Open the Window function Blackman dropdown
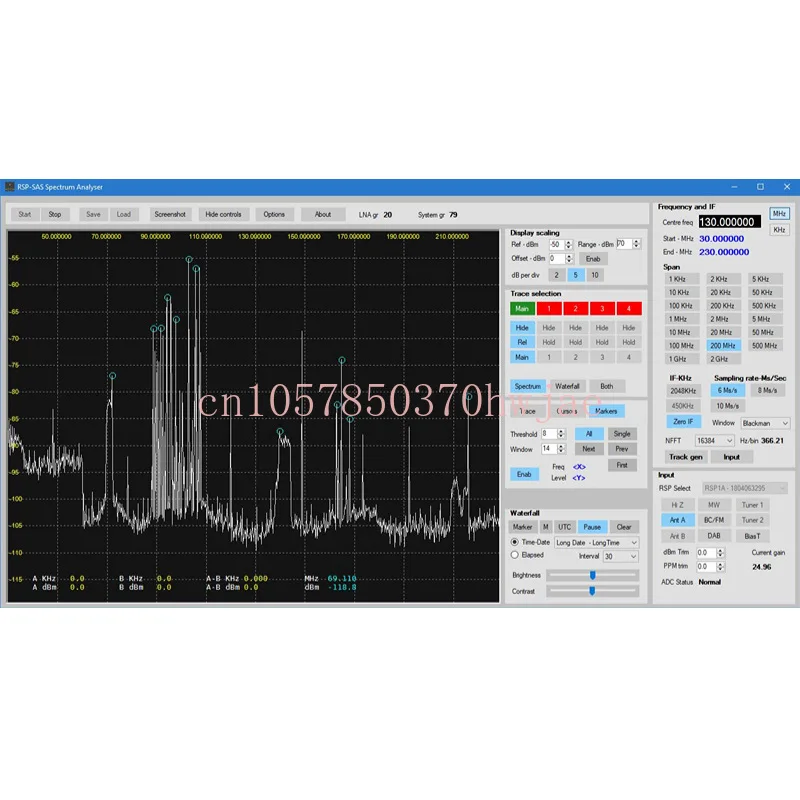 [765, 423]
